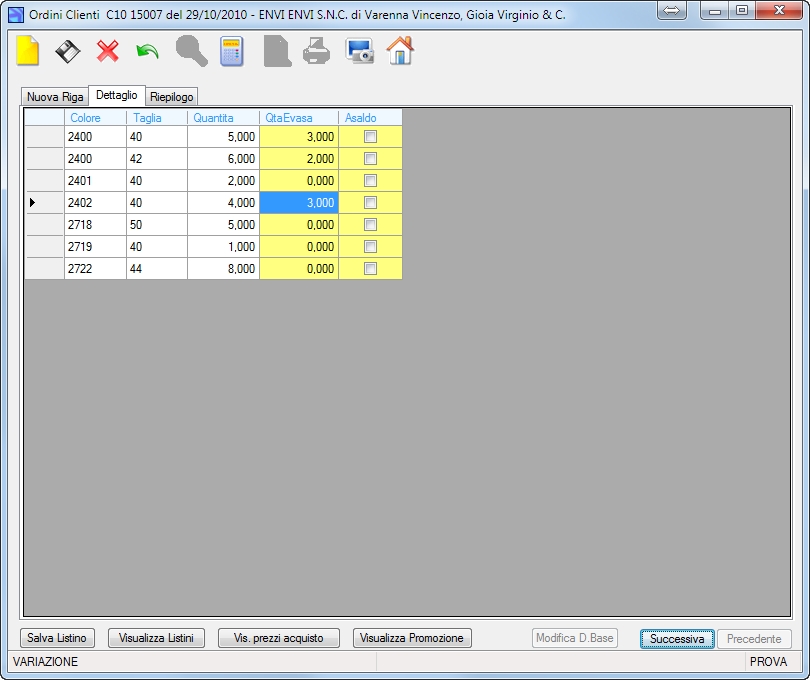Check Asaldo box for color 2722
The image size is (810, 680).
click(370, 269)
